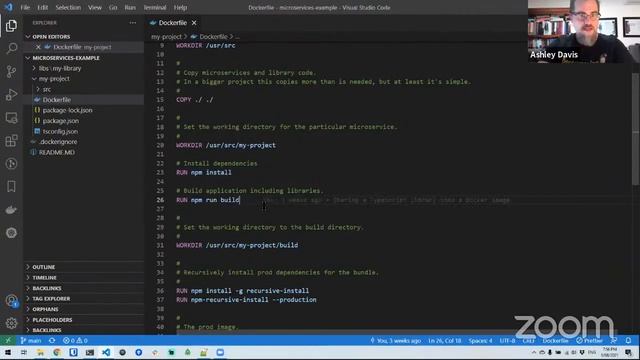Image resolution: width=640 pixels, height=360 pixels.
Task: Open errors and warnings count in status bar
Action: pyautogui.click(x=75, y=340)
